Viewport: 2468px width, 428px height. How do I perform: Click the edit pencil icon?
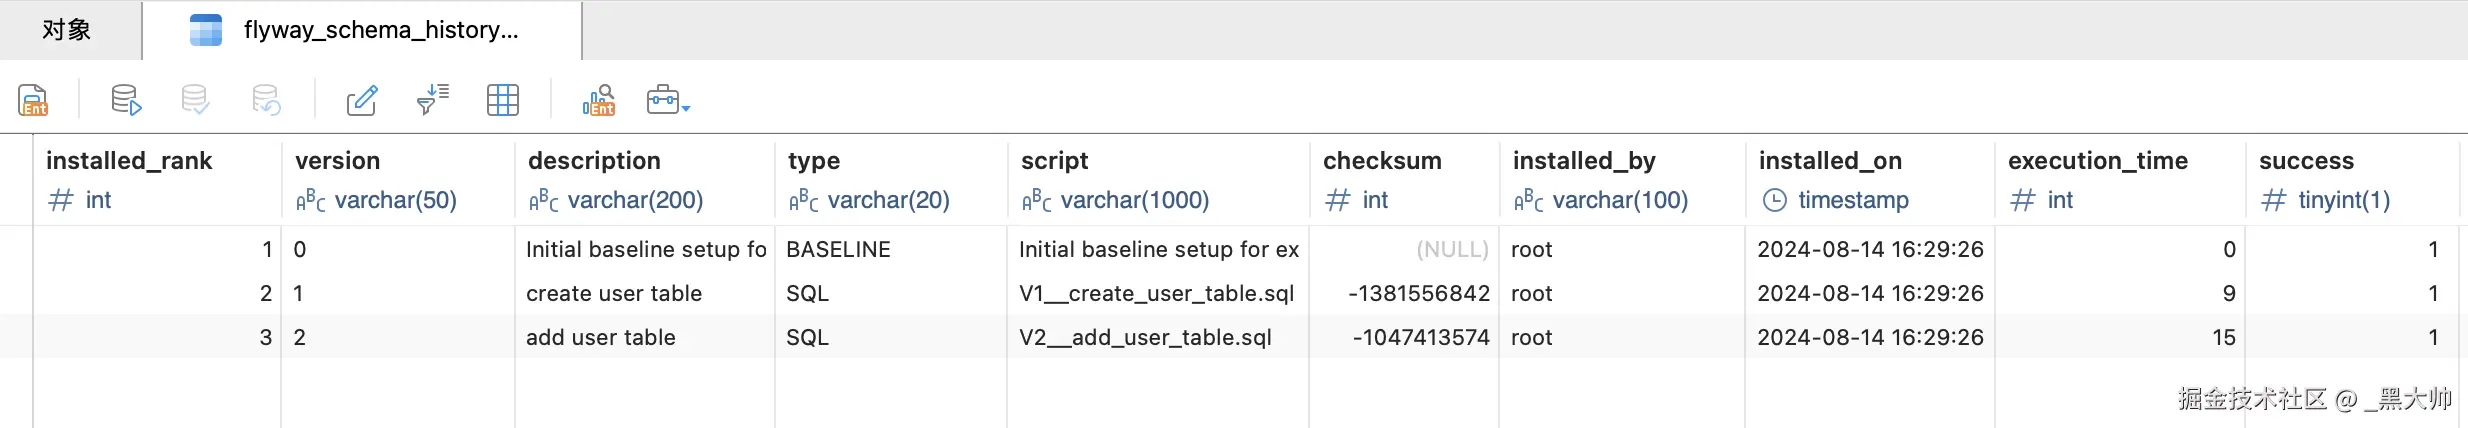361,100
